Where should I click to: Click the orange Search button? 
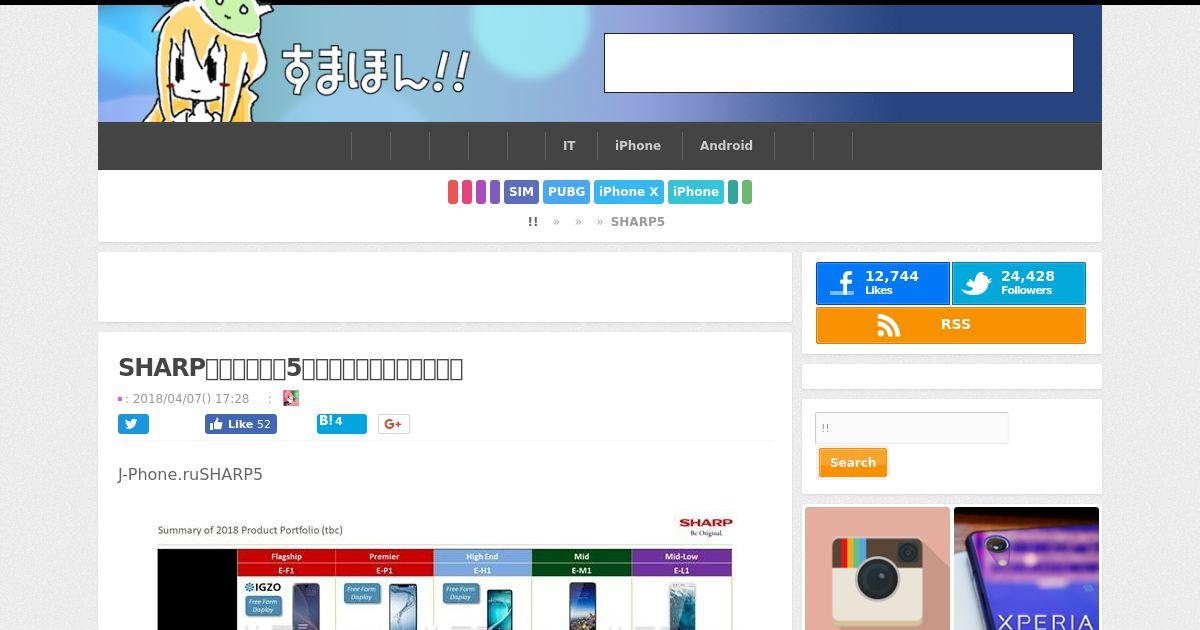(x=853, y=463)
